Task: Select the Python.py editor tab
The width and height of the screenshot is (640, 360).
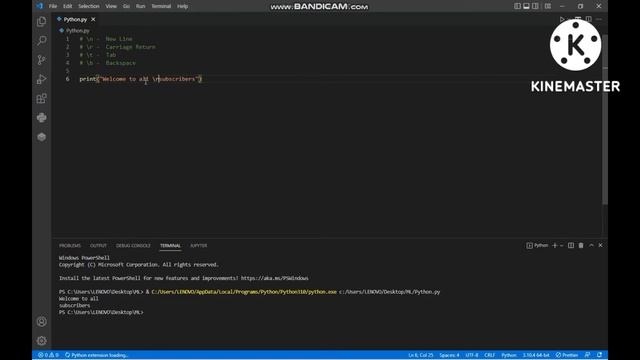Action: 76,19
